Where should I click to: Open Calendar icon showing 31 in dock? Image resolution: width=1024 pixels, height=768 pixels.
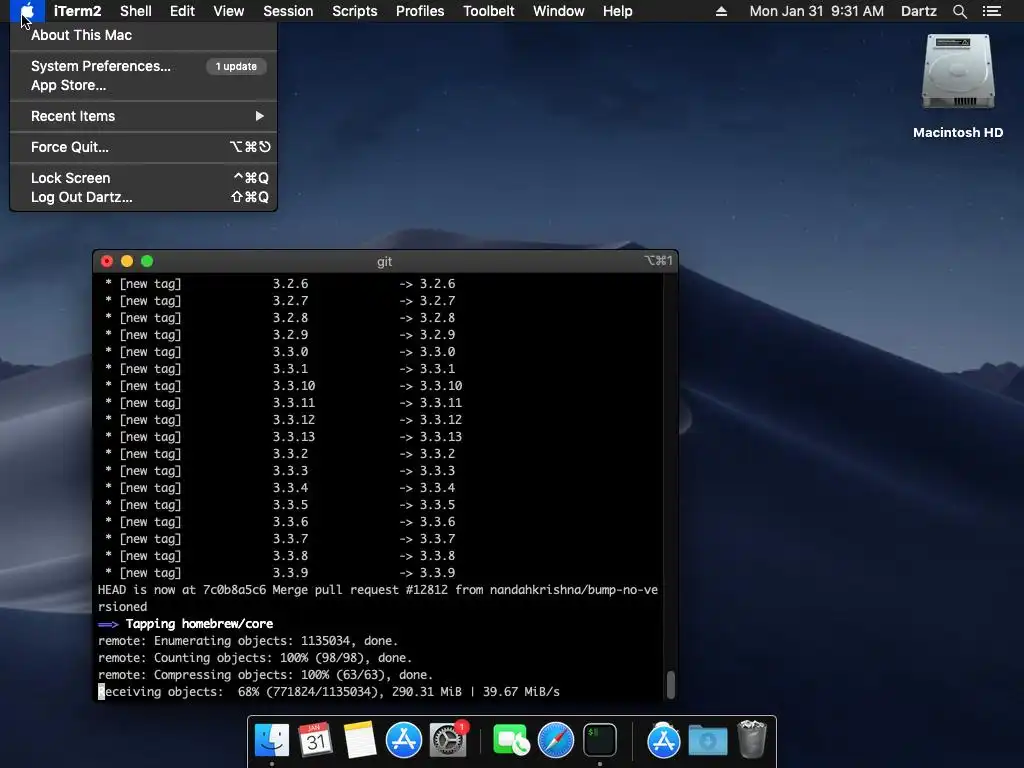(315, 740)
